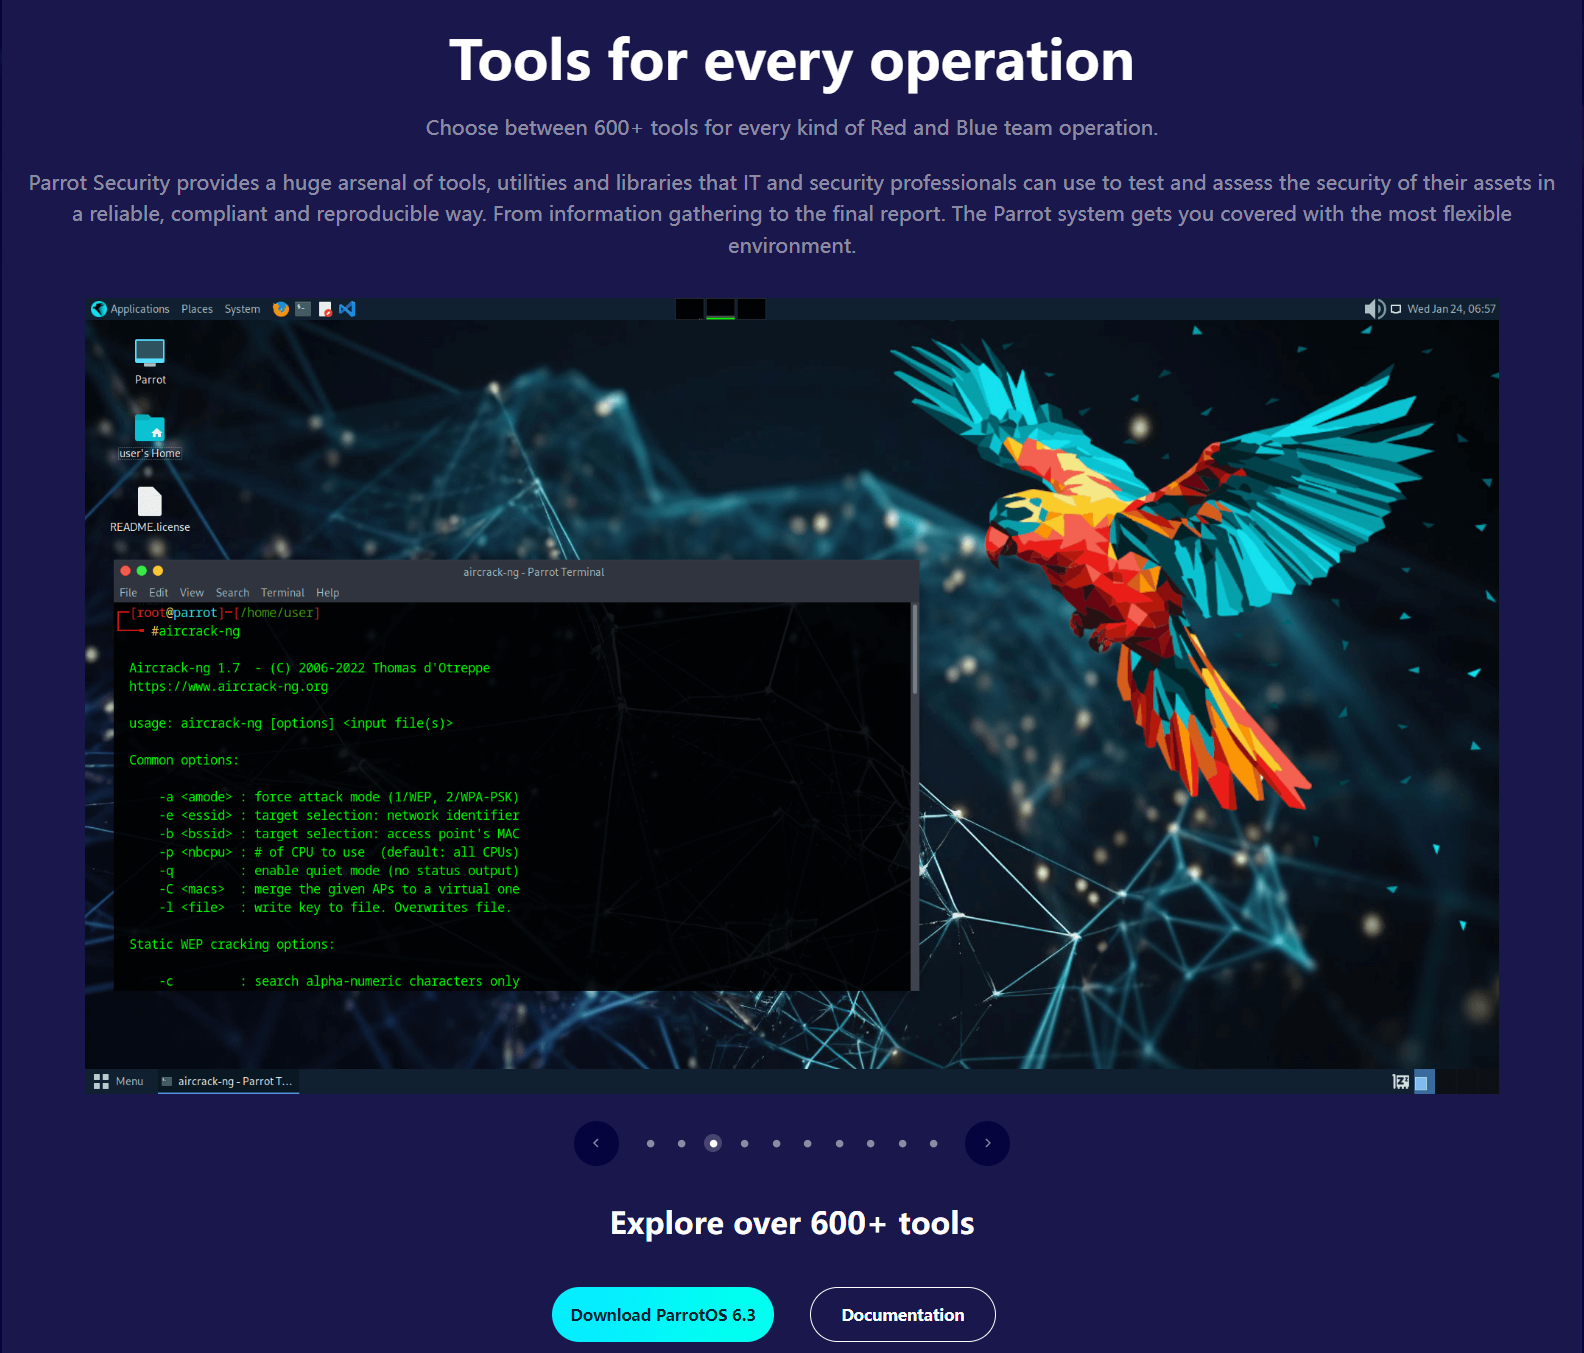Go to the previous carousel slide
The image size is (1584, 1353).
(x=596, y=1143)
